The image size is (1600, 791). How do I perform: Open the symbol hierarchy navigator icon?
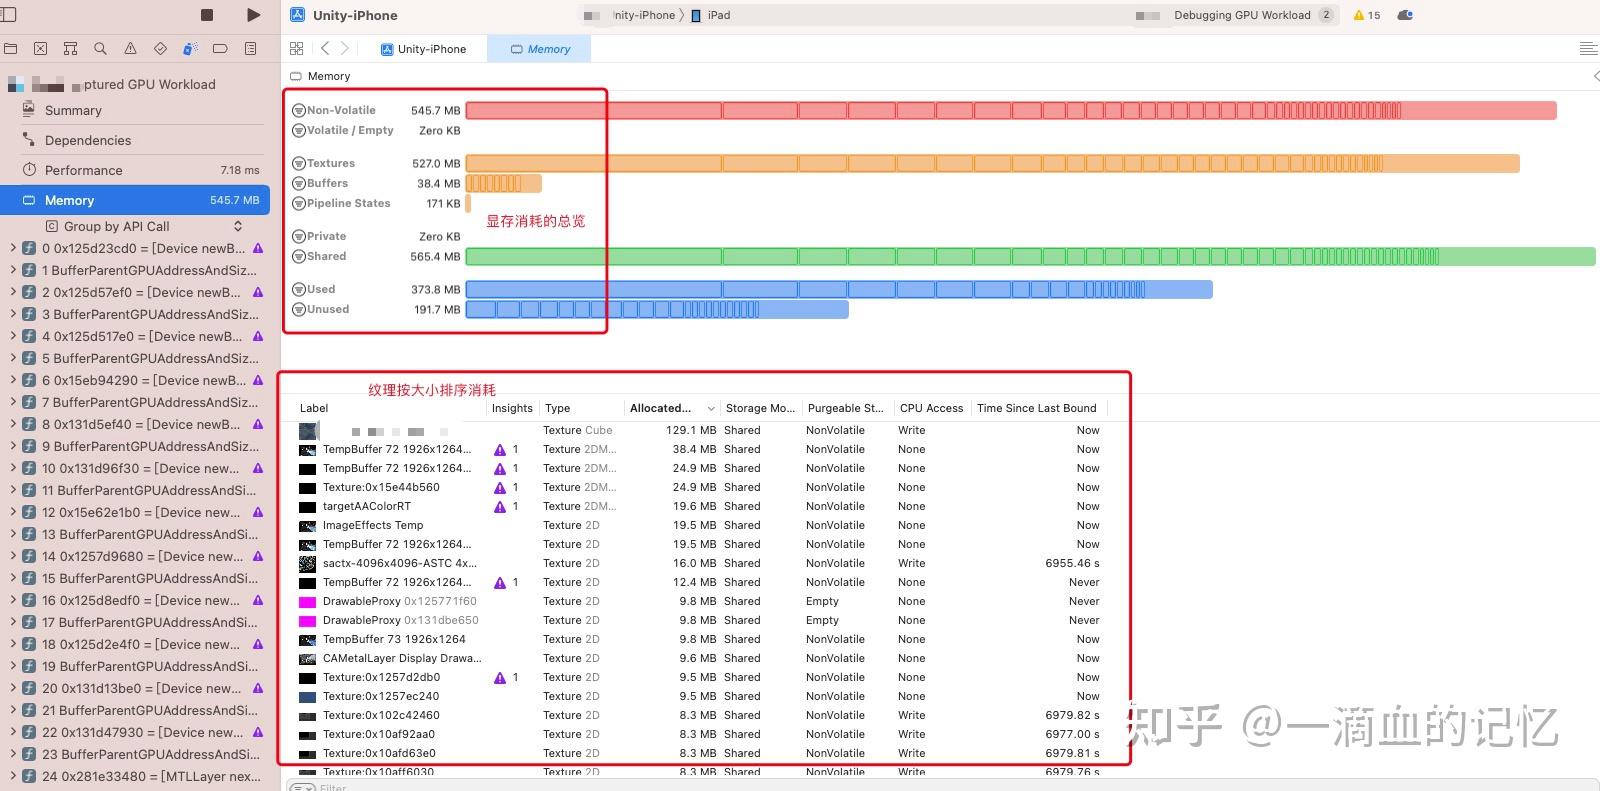pyautogui.click(x=70, y=48)
